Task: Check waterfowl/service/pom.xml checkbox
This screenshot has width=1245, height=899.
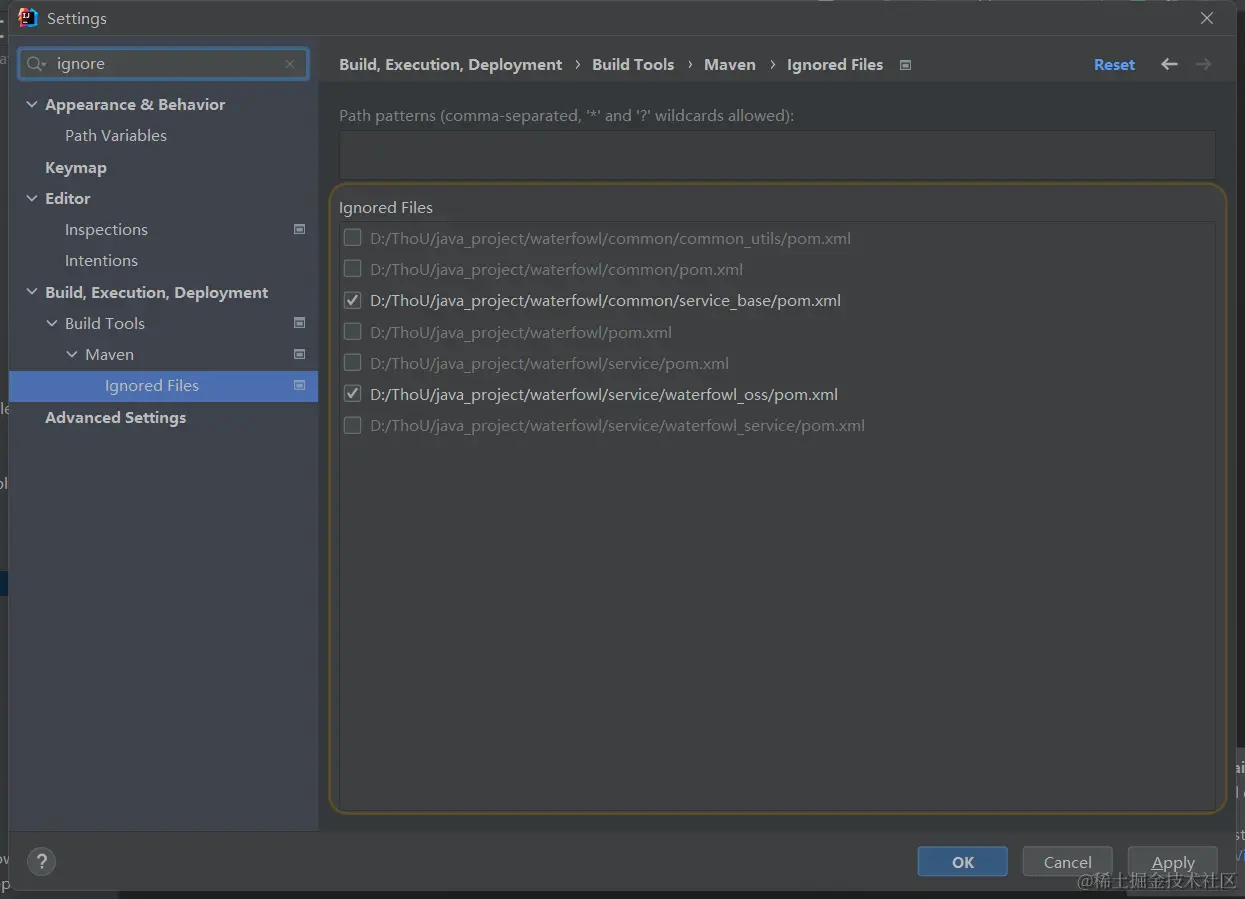Action: coord(352,363)
